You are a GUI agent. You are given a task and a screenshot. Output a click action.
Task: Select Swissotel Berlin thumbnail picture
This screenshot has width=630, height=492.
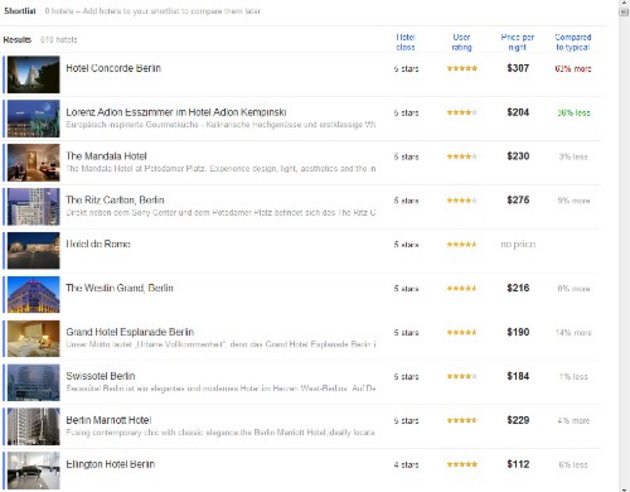(33, 382)
